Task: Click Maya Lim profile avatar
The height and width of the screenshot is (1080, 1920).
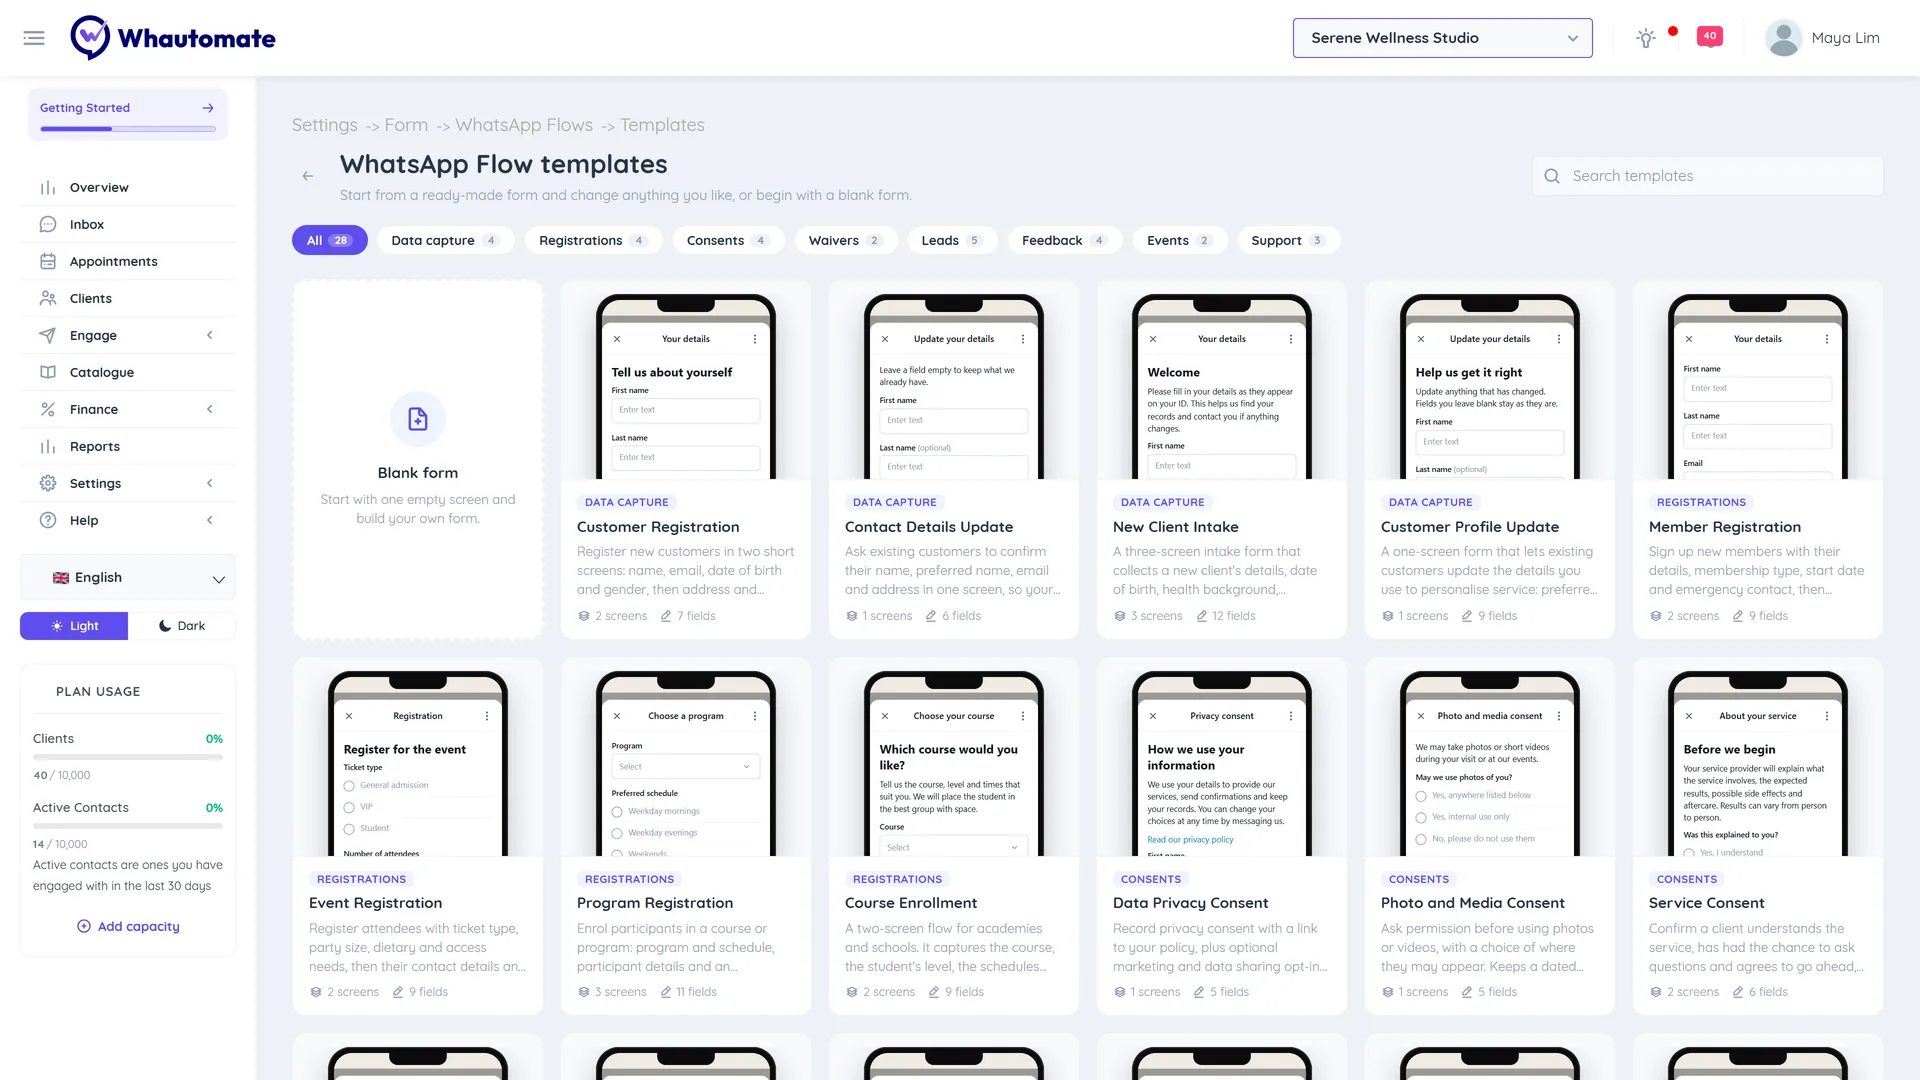Action: pos(1783,38)
